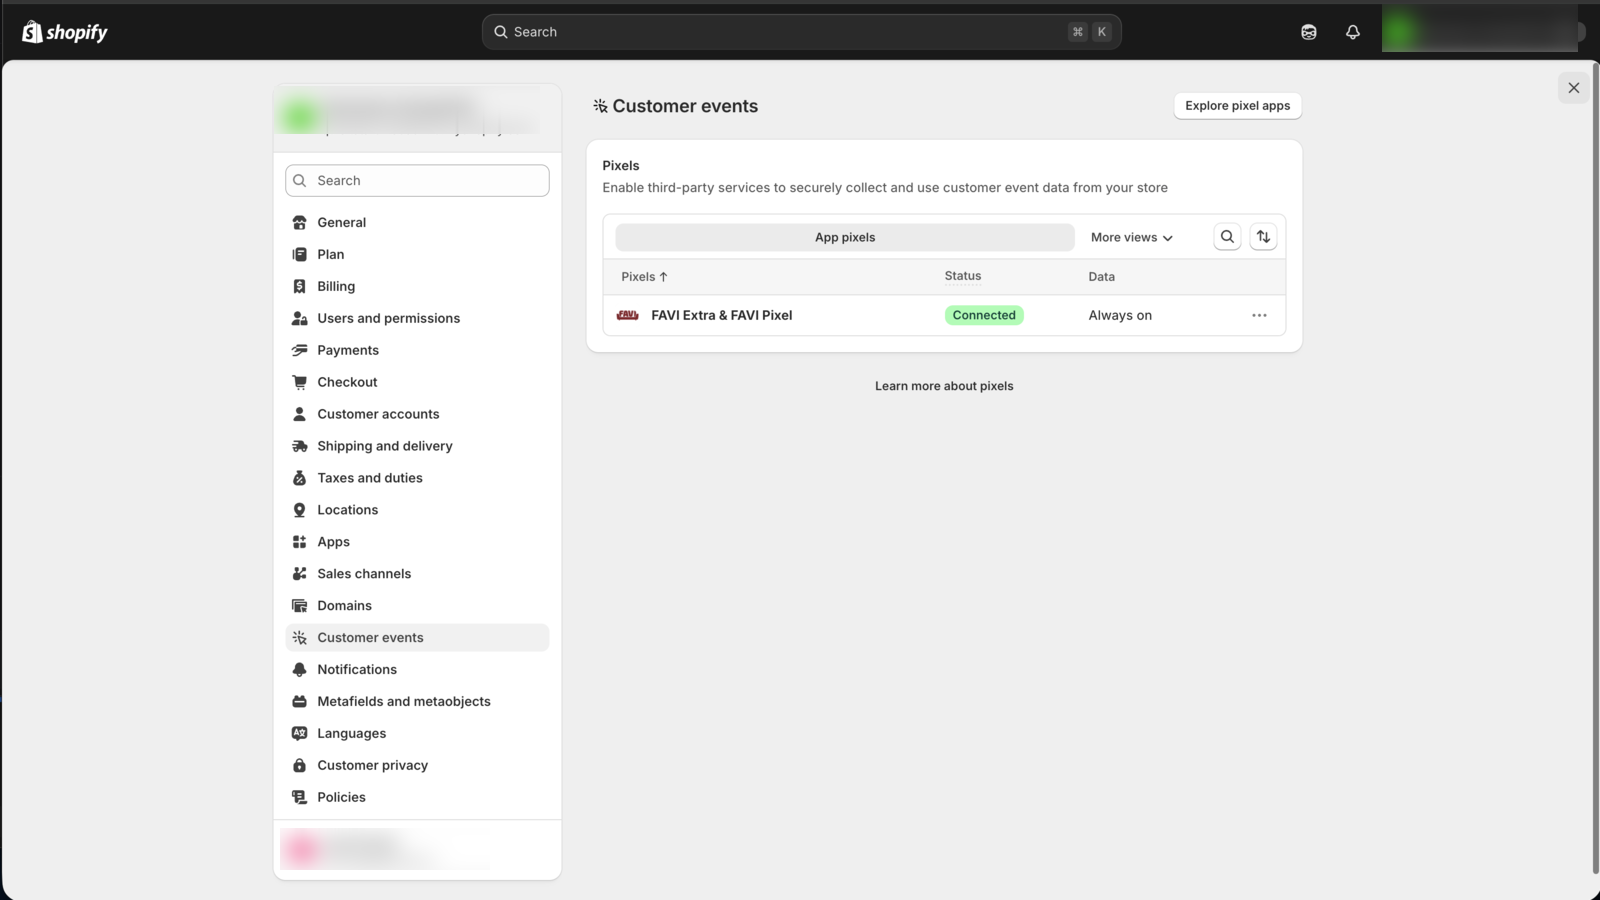1600x900 pixels.
Task: Open Learn more about pixels link
Action: pos(944,386)
